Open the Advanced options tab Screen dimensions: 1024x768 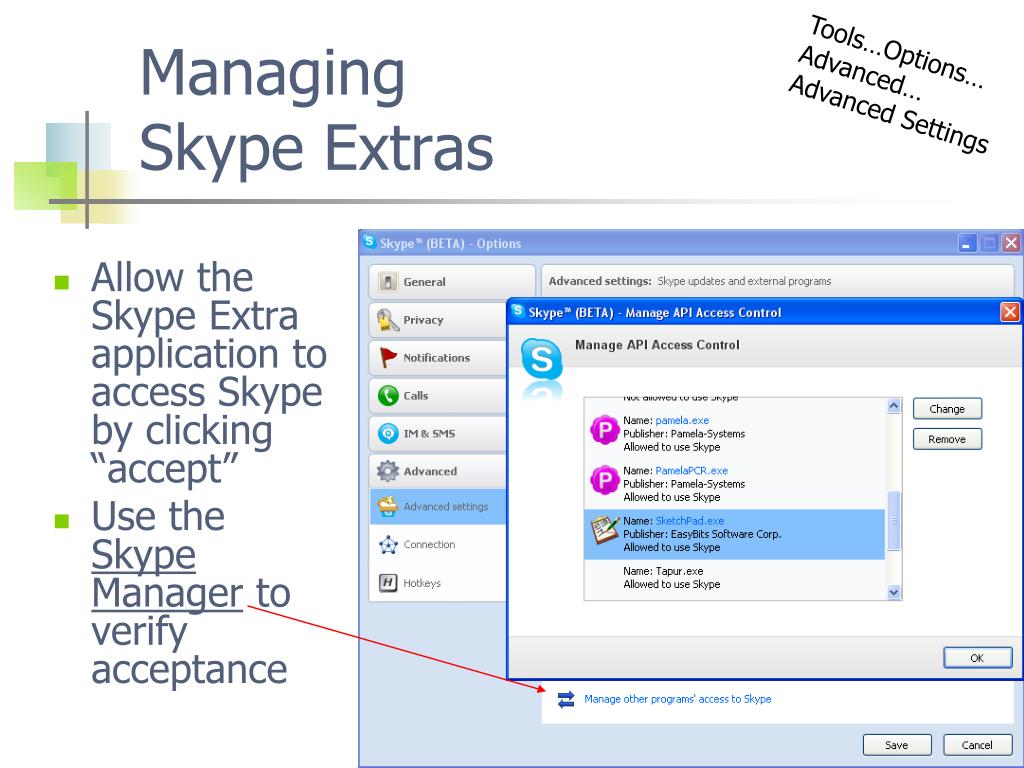(439, 471)
